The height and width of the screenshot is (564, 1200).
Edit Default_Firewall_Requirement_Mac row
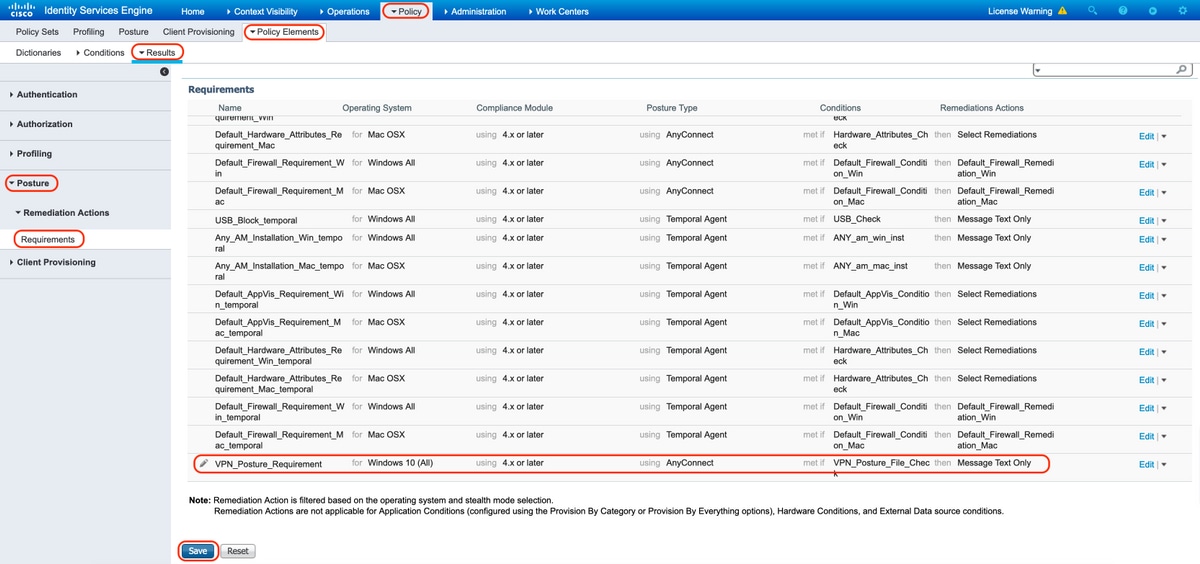pos(1146,193)
